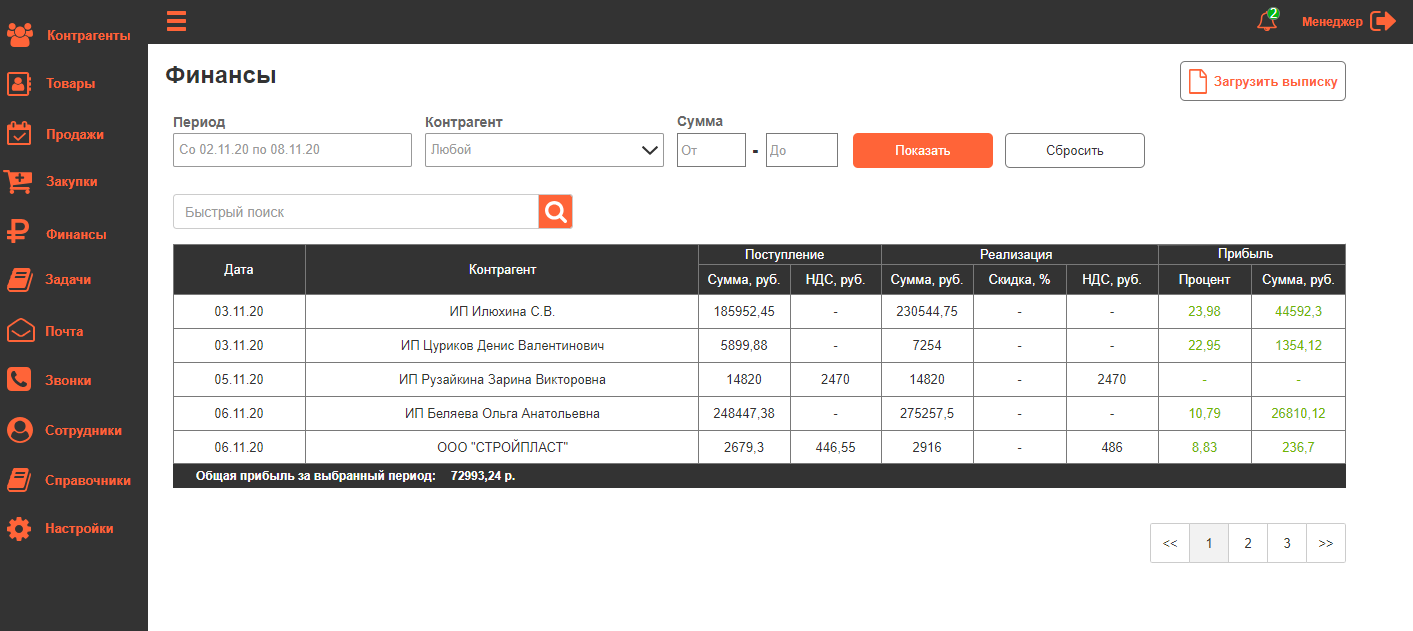Open Сотрудники menu item

(x=84, y=431)
